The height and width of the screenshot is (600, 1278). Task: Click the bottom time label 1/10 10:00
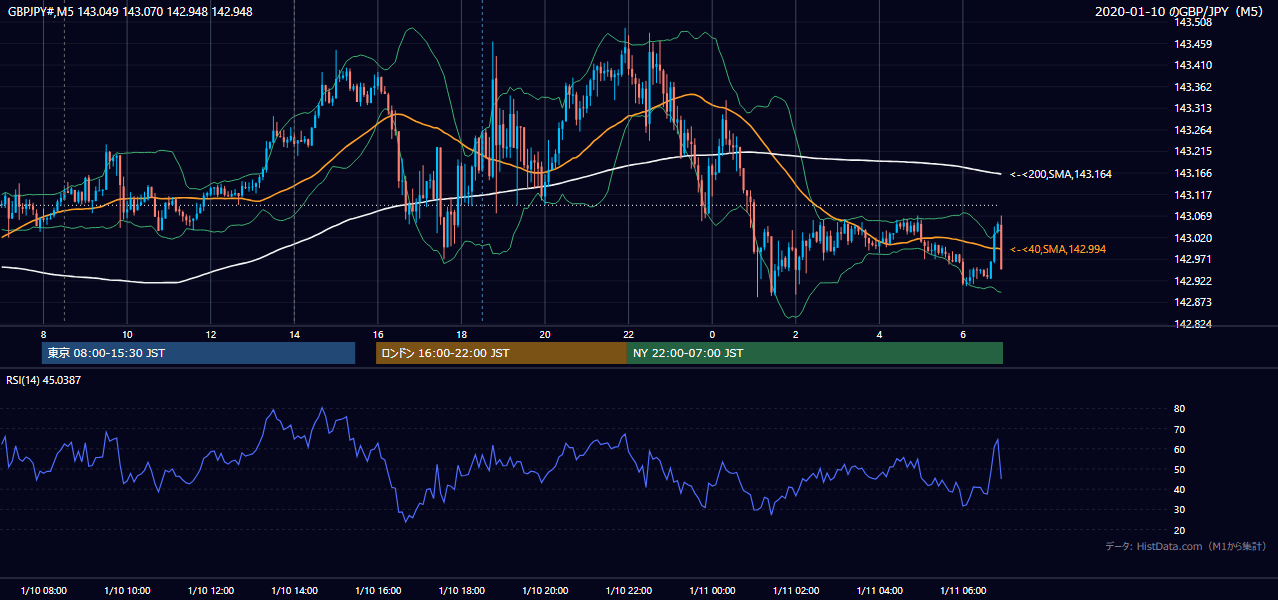click(x=127, y=591)
